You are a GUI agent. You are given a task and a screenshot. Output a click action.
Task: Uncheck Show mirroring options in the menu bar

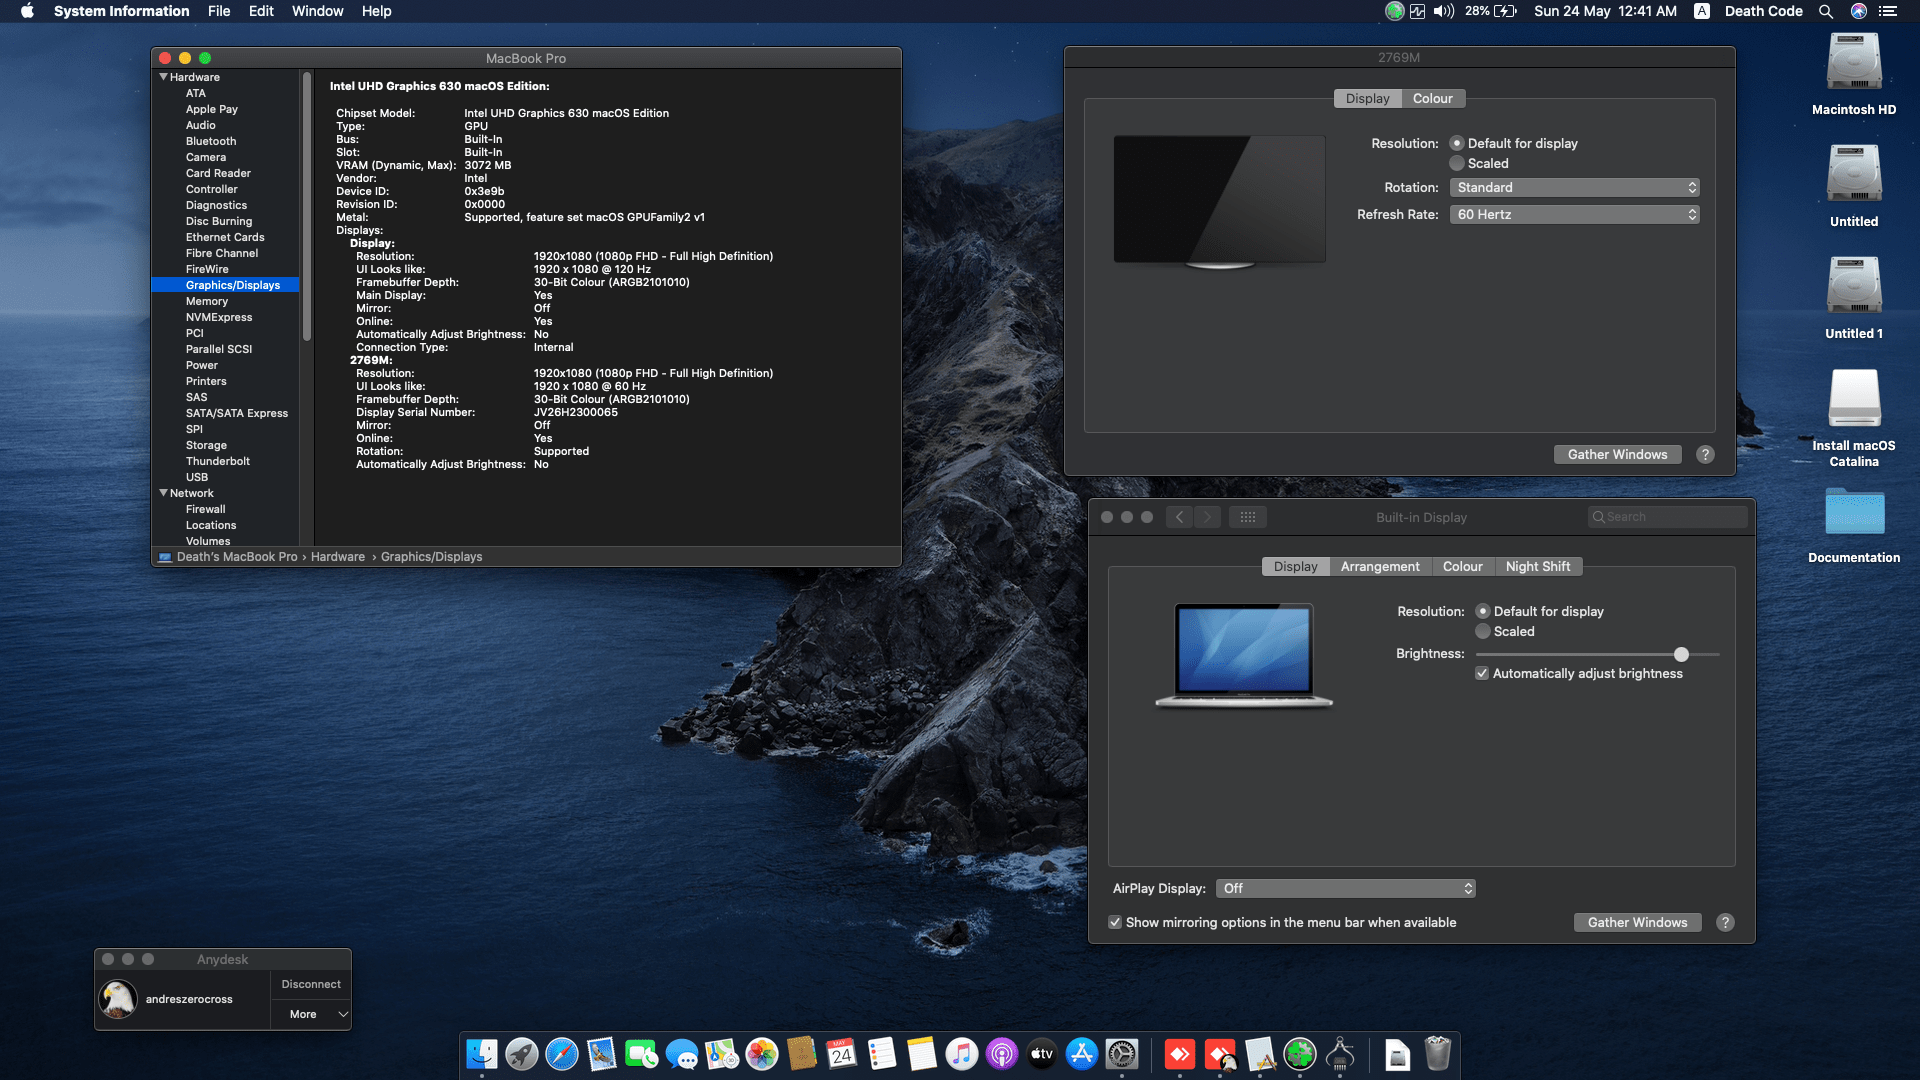(x=1115, y=922)
